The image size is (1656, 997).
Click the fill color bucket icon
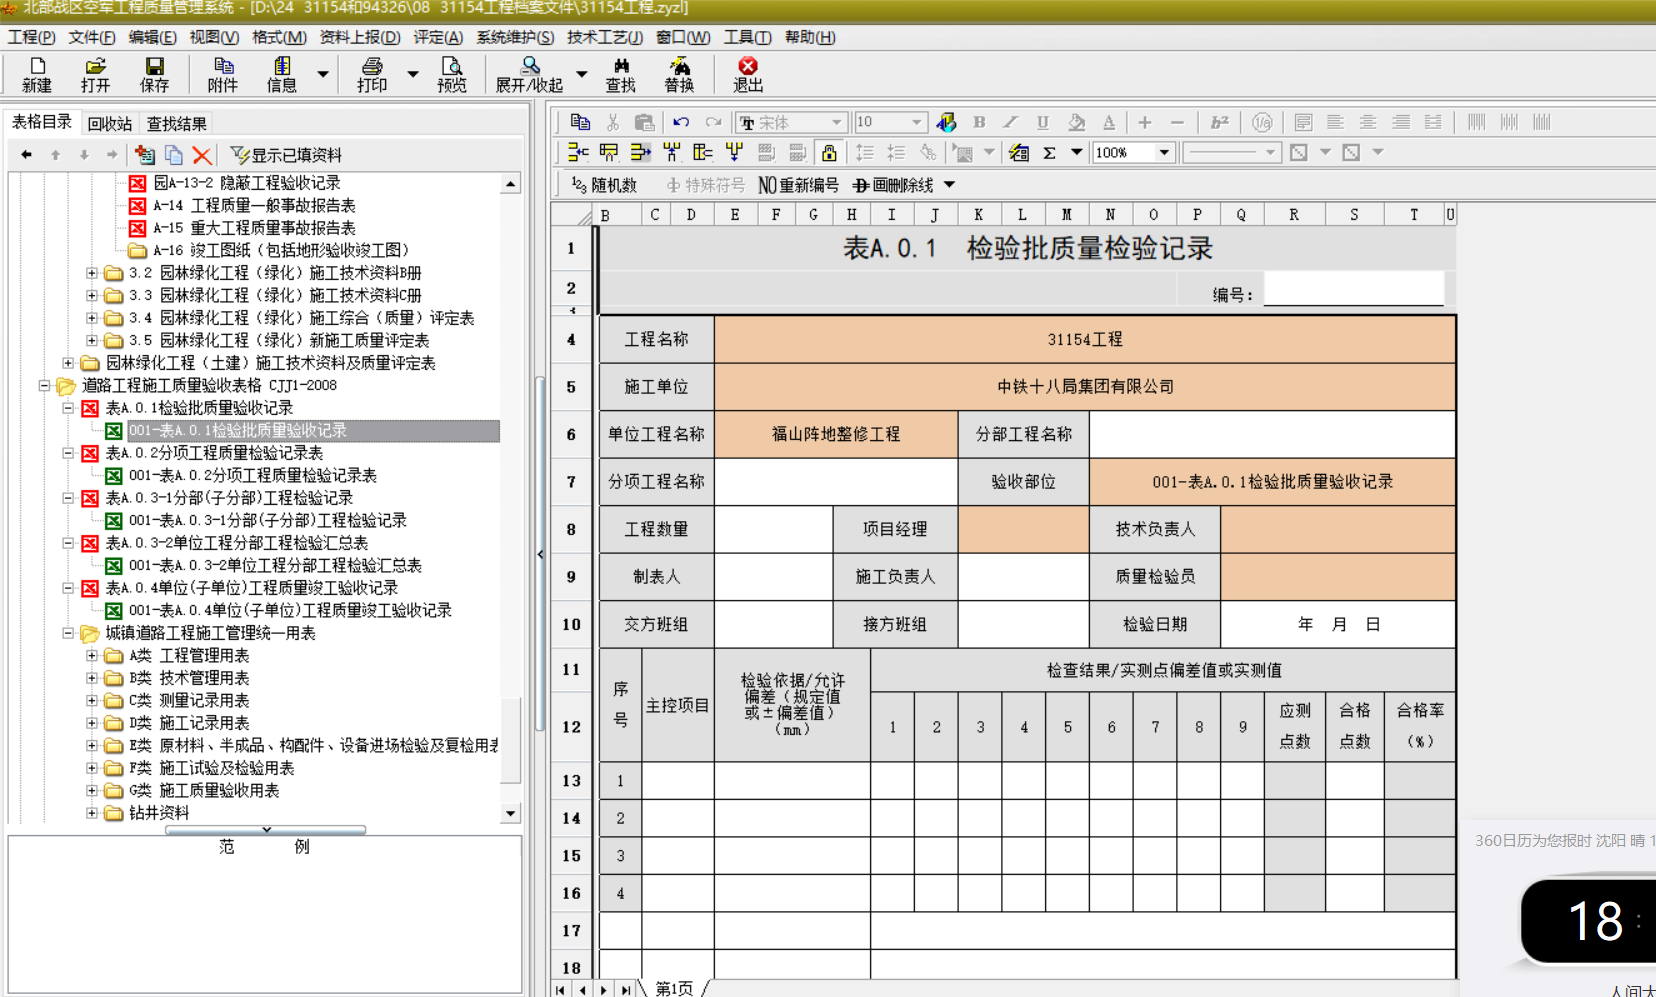point(1076,122)
